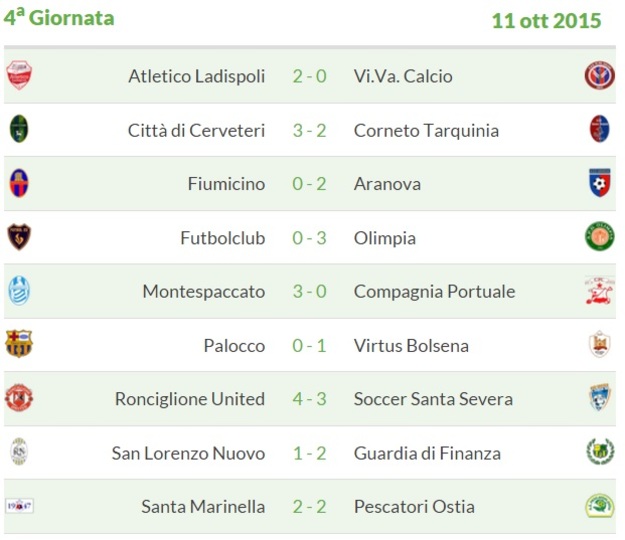This screenshot has height=540, width=625.
Task: Open the Olimpia green round logo
Action: coord(599,236)
